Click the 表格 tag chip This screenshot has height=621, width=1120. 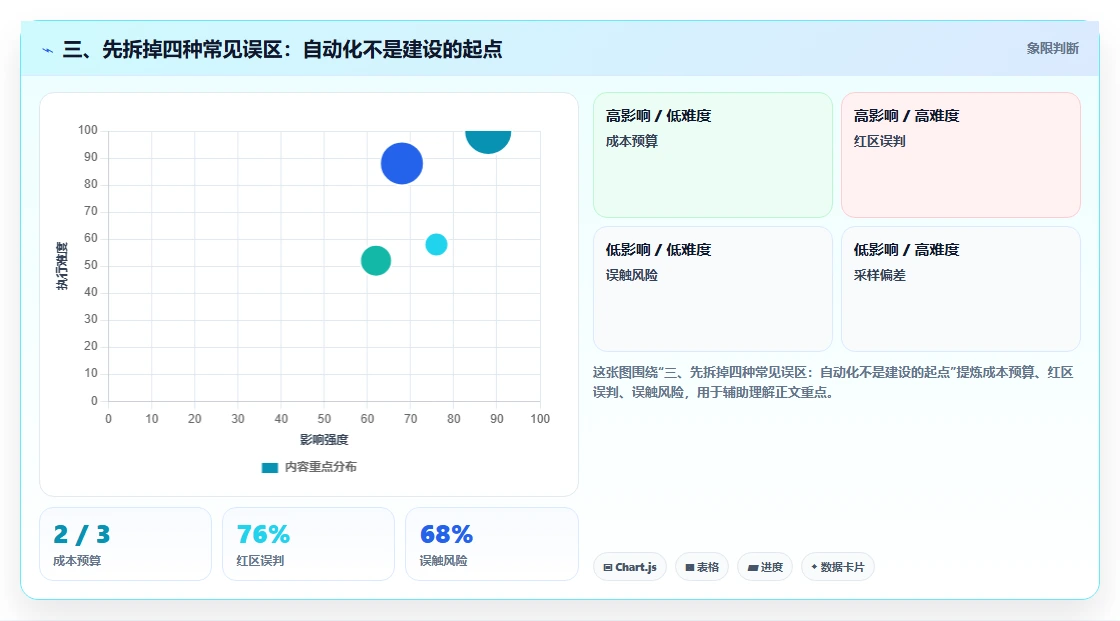(702, 567)
